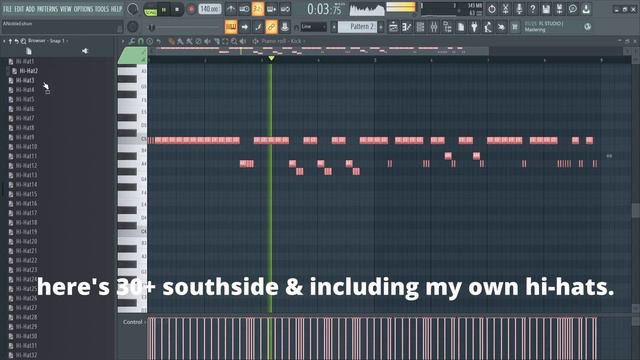Open the FILE menu
The height and width of the screenshot is (360, 640).
click(x=7, y=9)
